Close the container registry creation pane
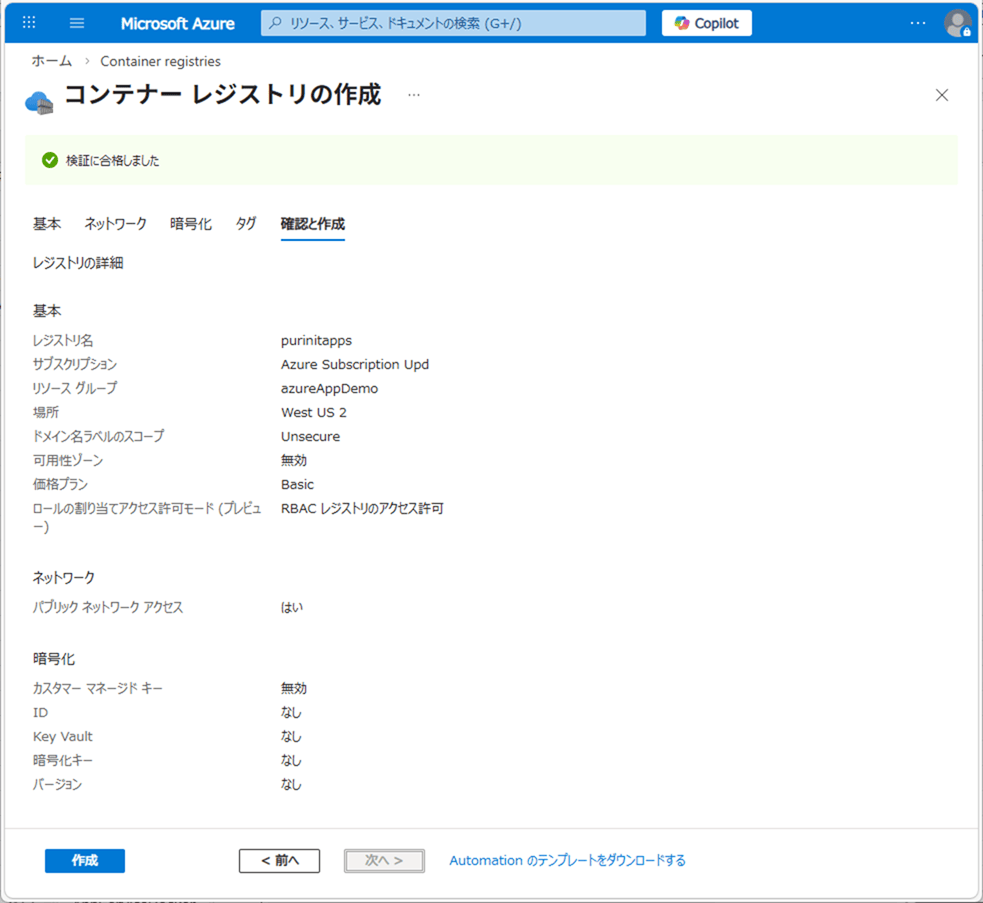Image resolution: width=983 pixels, height=903 pixels. click(941, 95)
